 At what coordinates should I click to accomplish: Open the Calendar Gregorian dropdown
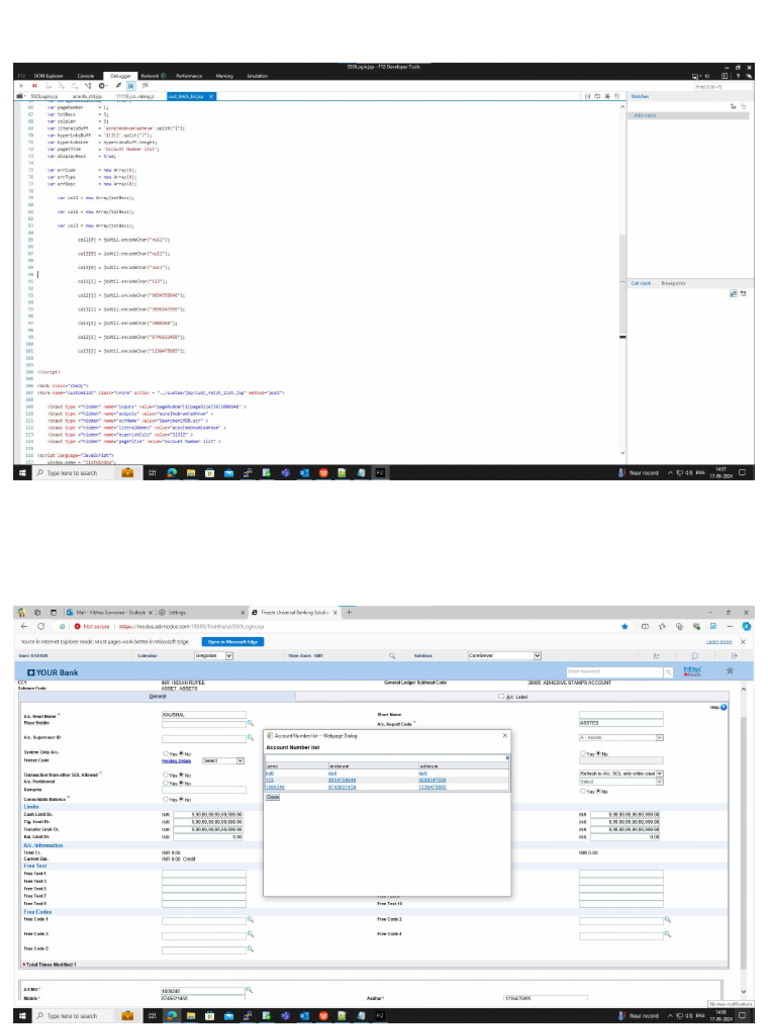[214, 656]
